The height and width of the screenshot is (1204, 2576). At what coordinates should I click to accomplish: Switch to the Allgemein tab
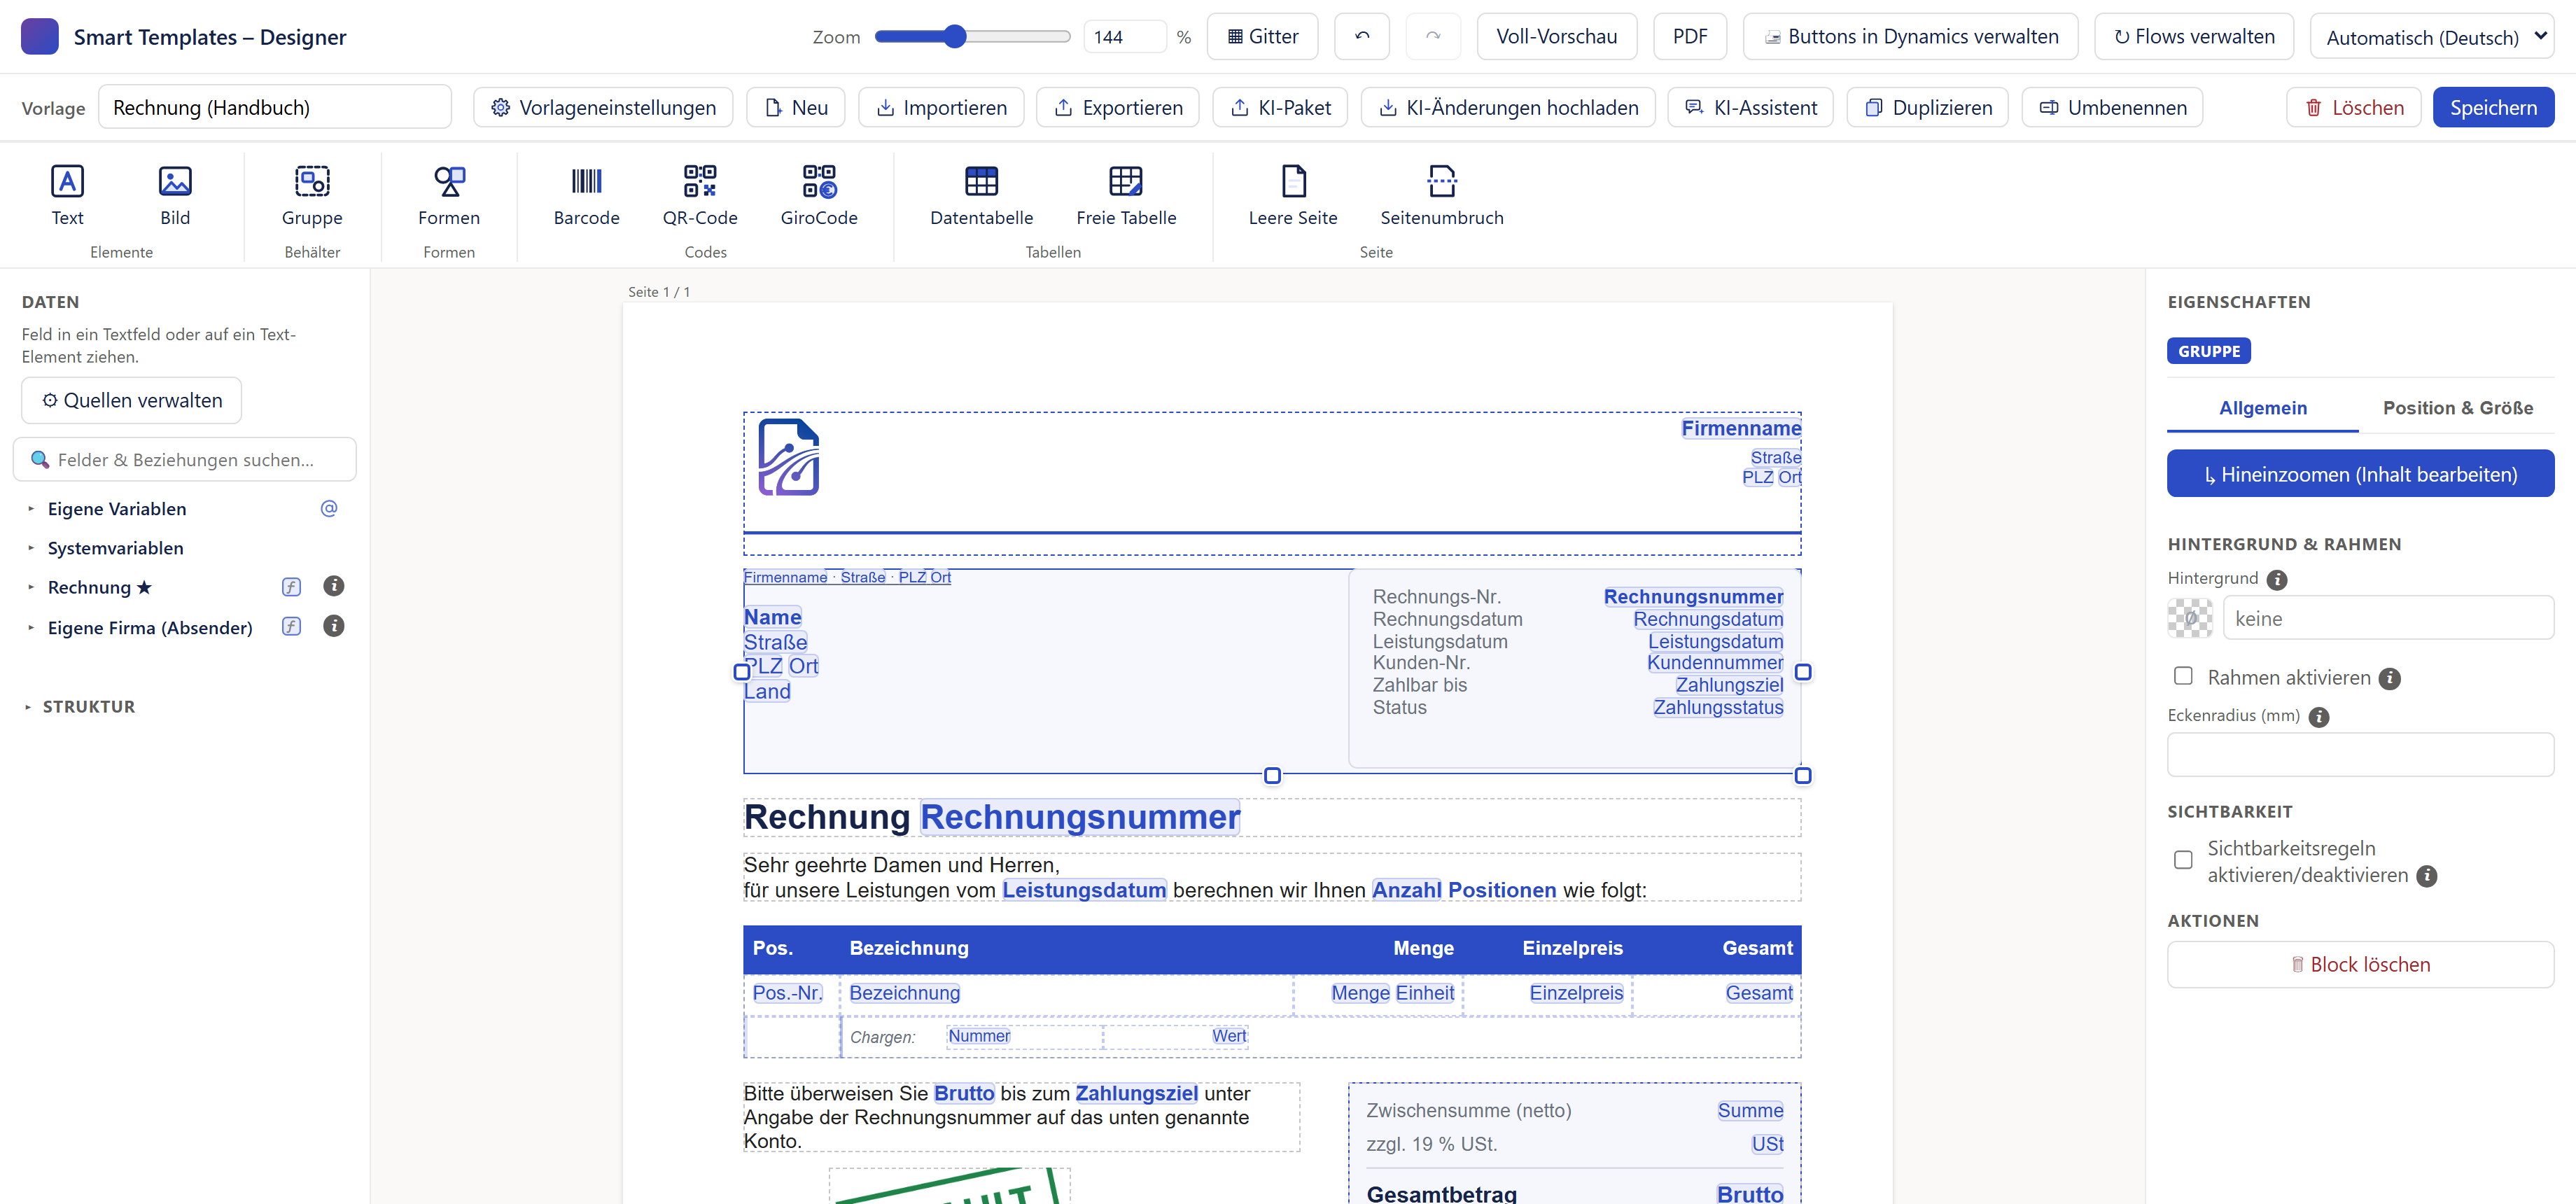click(2262, 408)
